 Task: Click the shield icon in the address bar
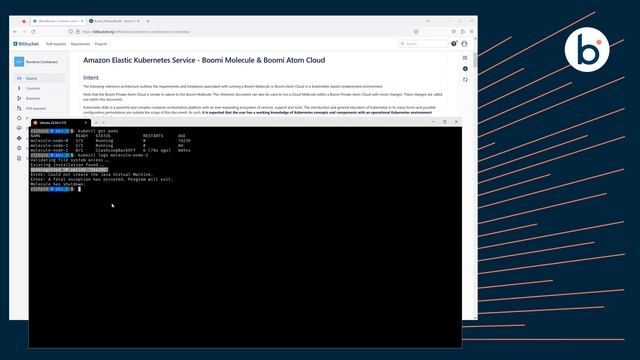[71, 31]
